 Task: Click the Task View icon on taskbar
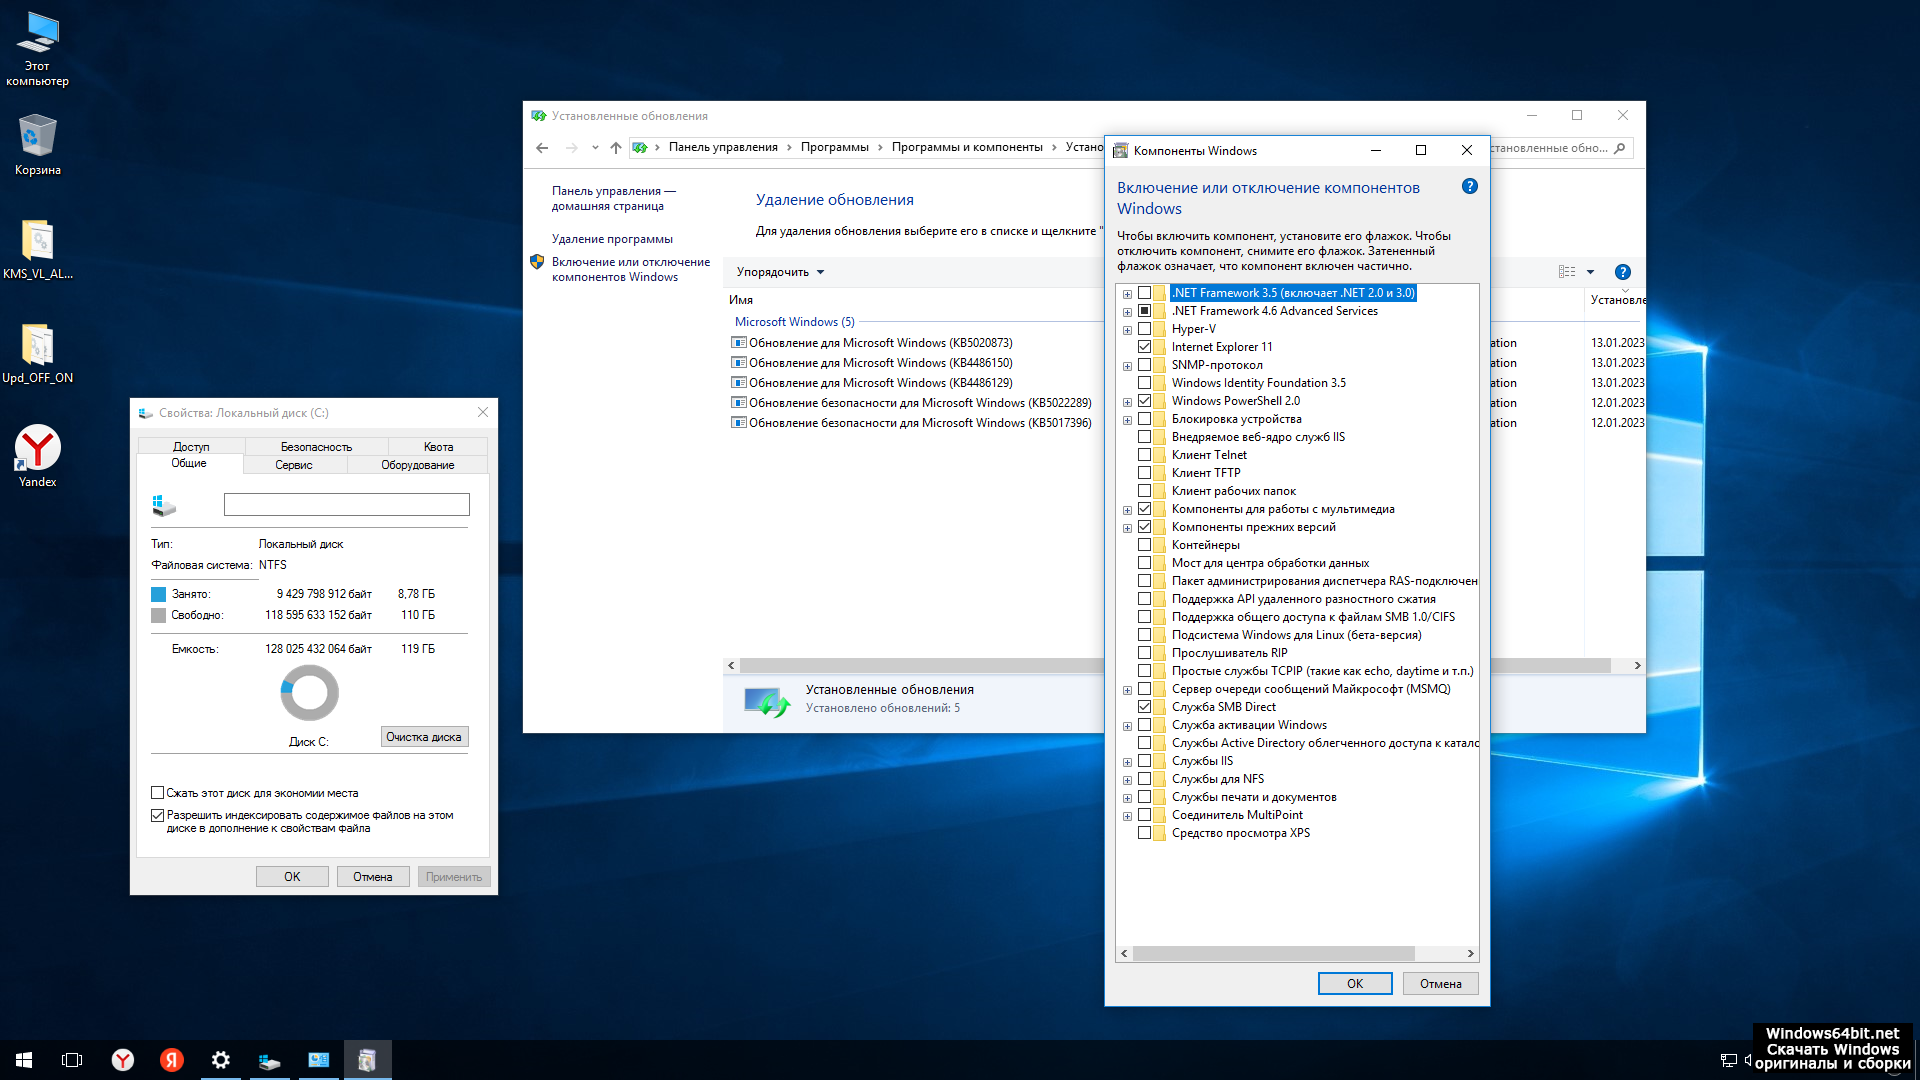(72, 1060)
